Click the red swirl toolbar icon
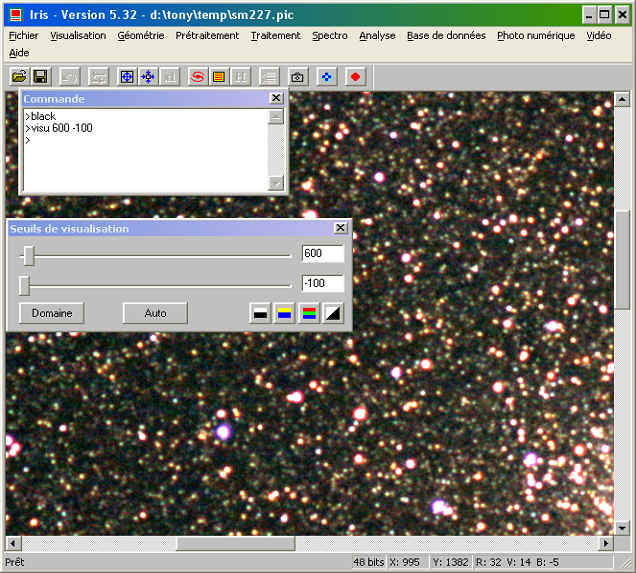 point(198,76)
